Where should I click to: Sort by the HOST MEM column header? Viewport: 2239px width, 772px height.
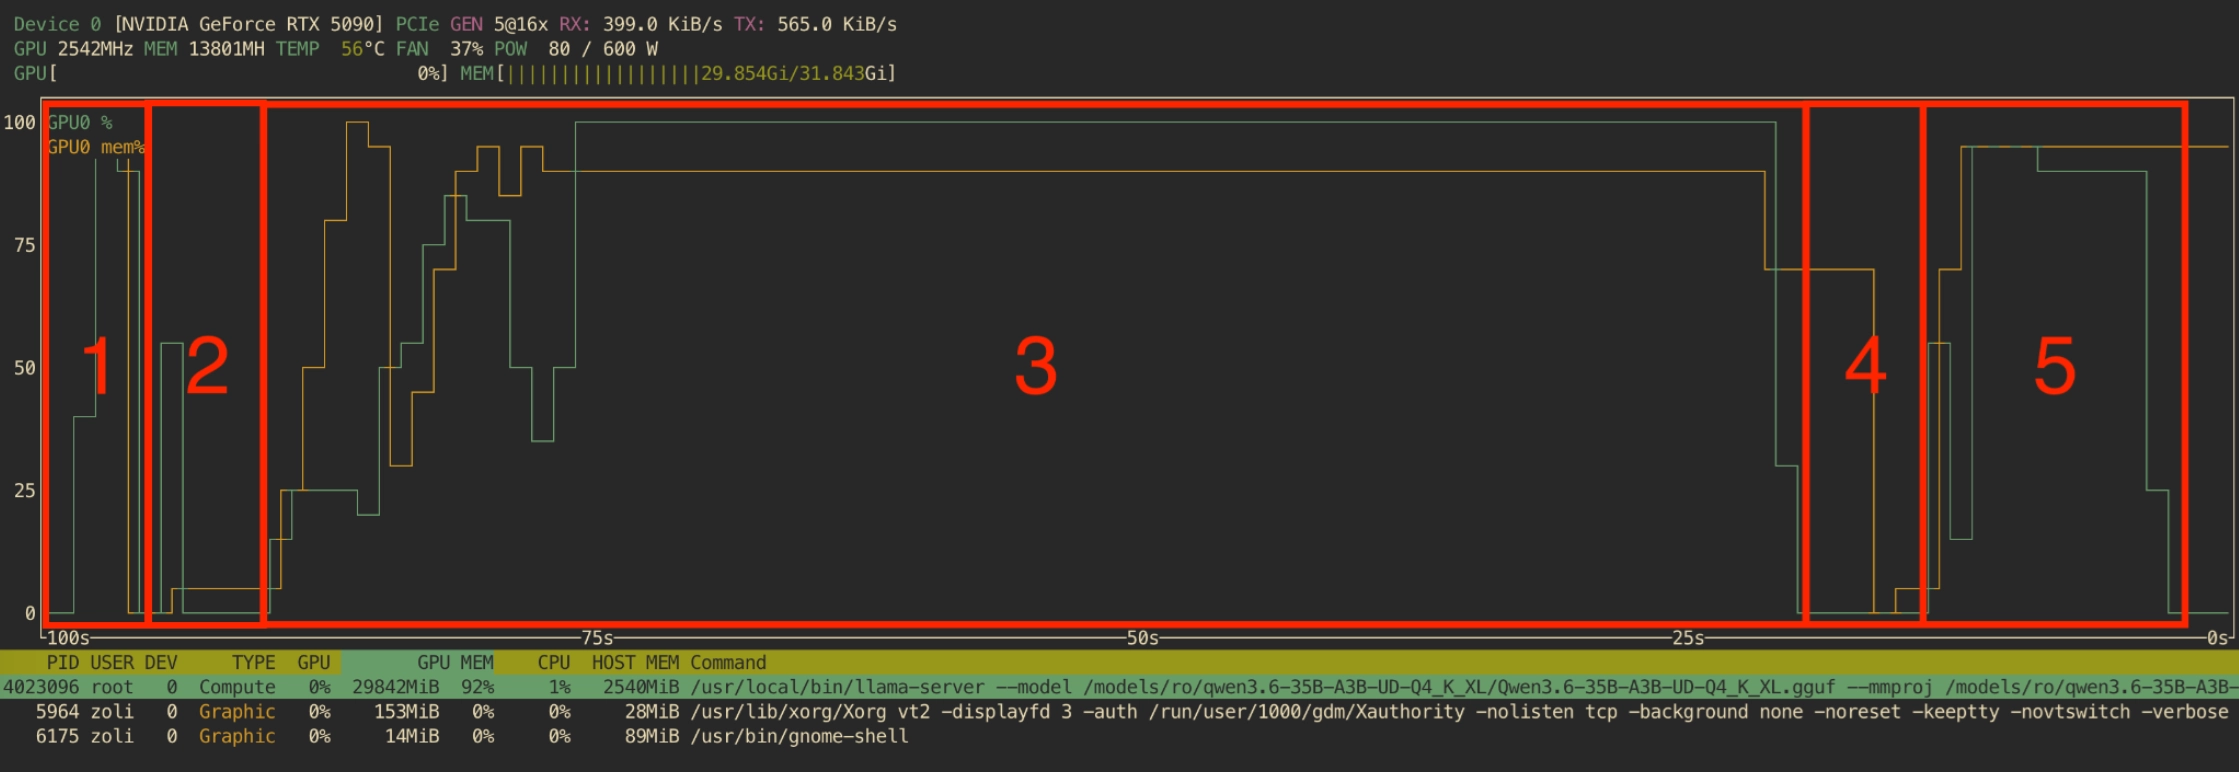(635, 663)
